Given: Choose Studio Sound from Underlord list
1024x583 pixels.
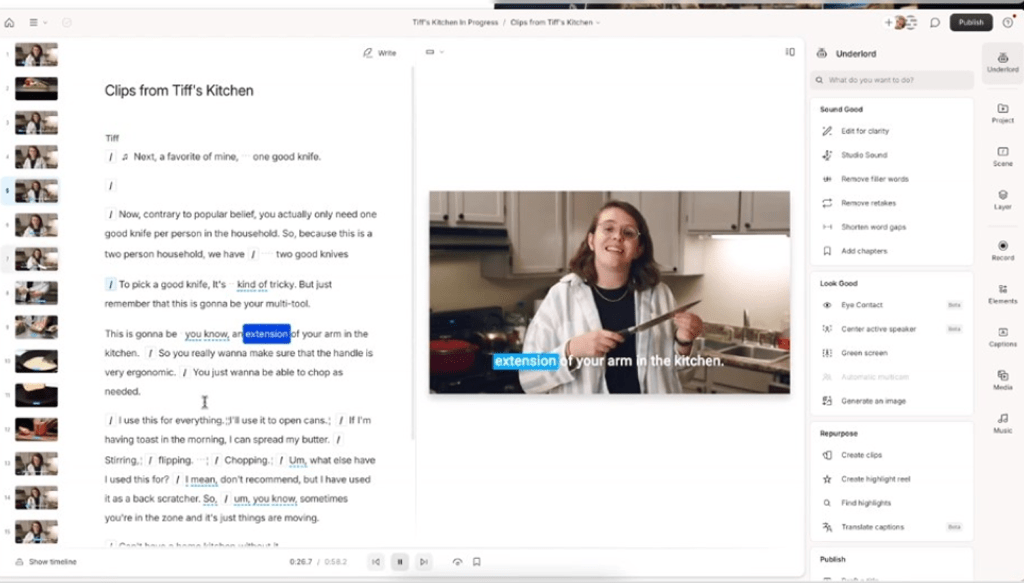Looking at the screenshot, I should point(863,155).
